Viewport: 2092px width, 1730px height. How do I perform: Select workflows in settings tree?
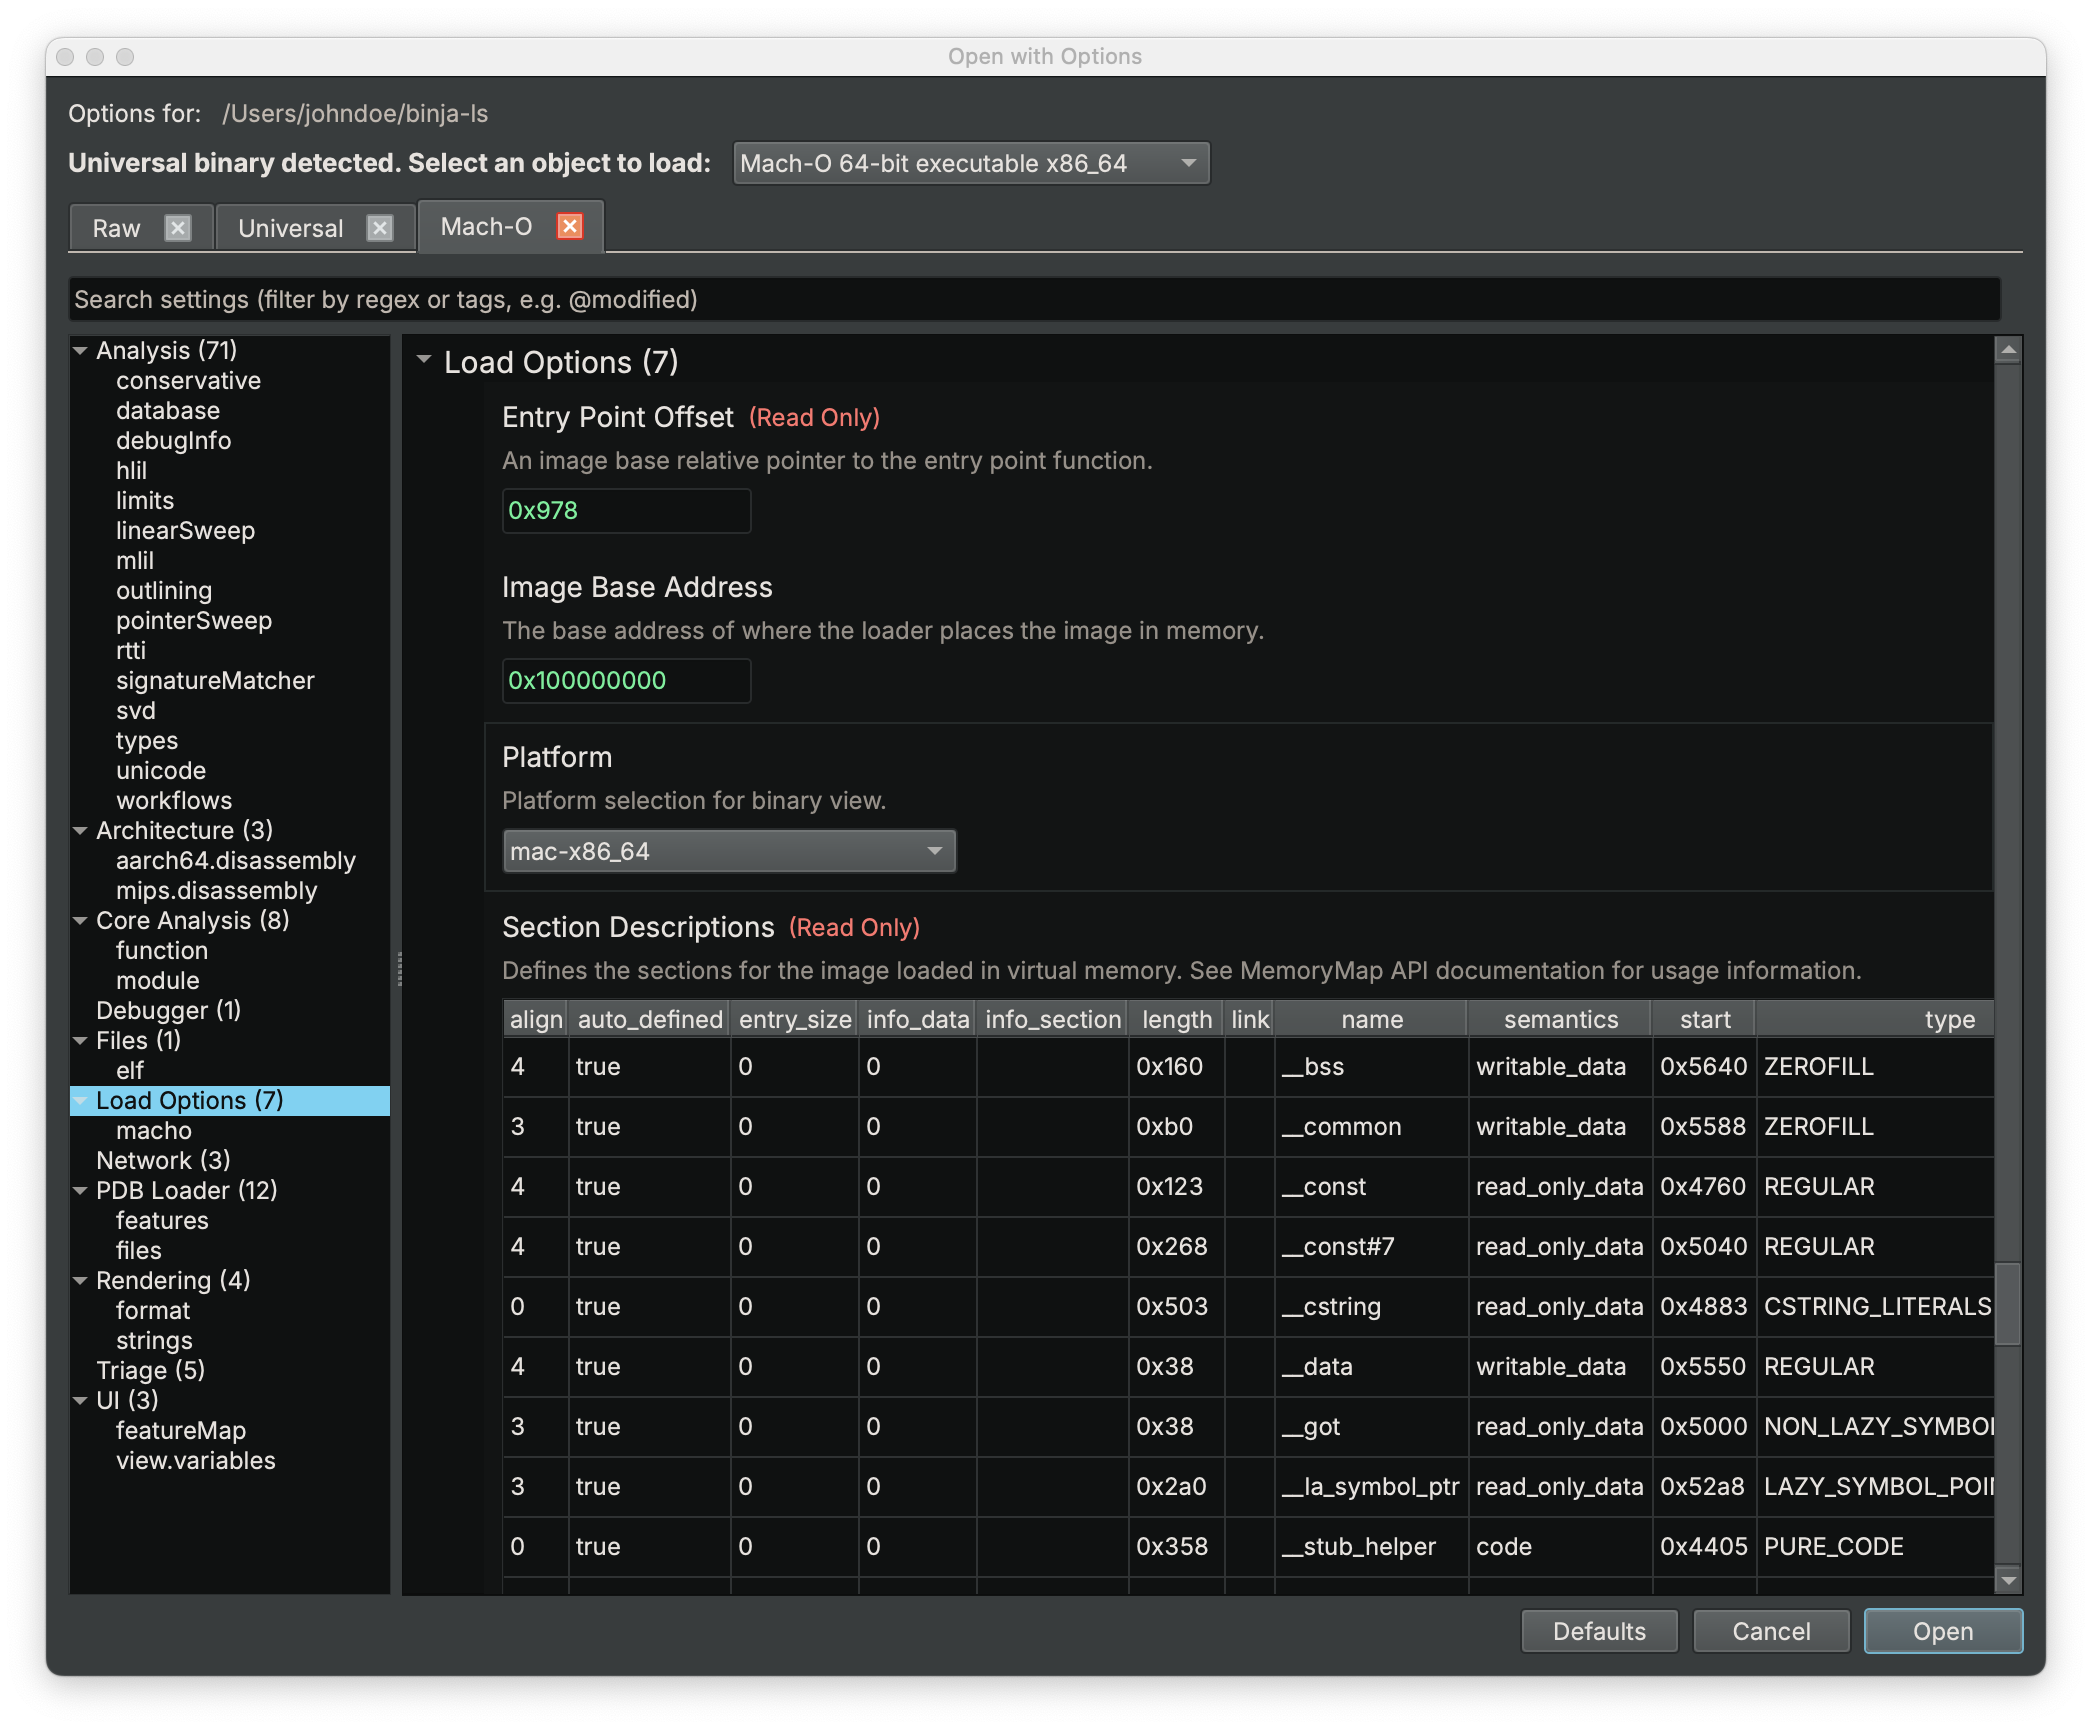174,801
